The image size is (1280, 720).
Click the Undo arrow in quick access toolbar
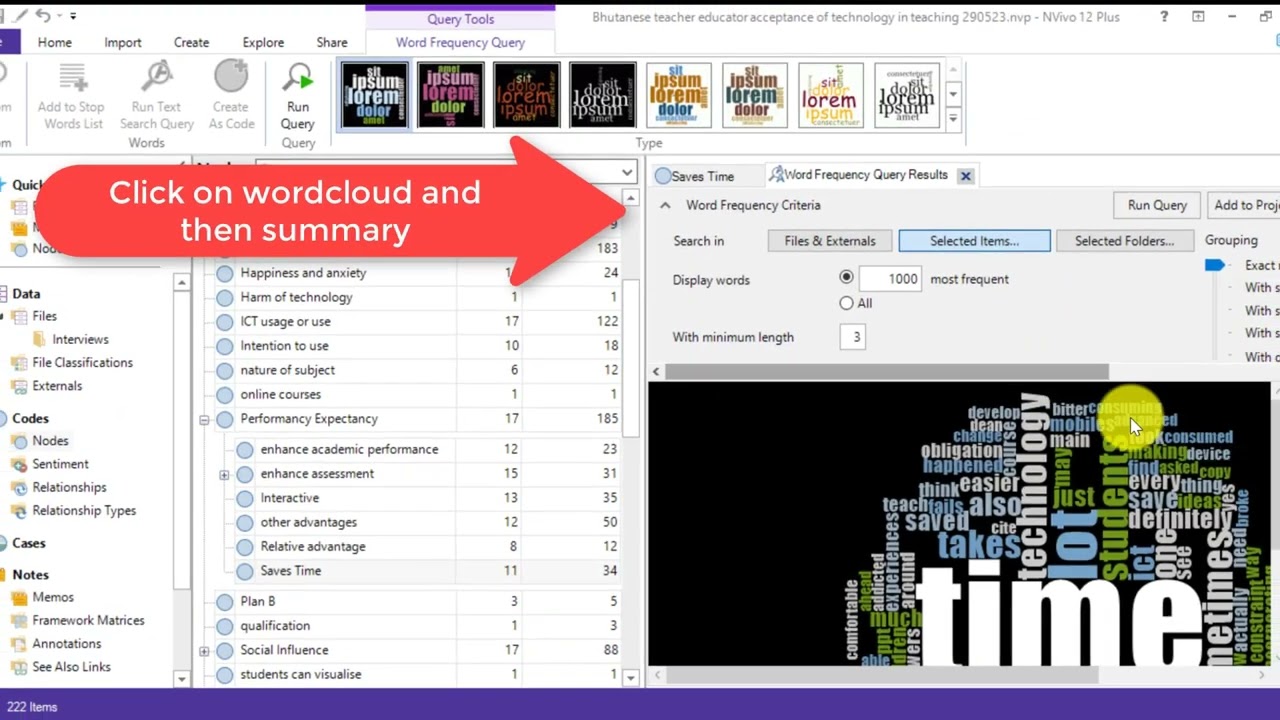42,16
